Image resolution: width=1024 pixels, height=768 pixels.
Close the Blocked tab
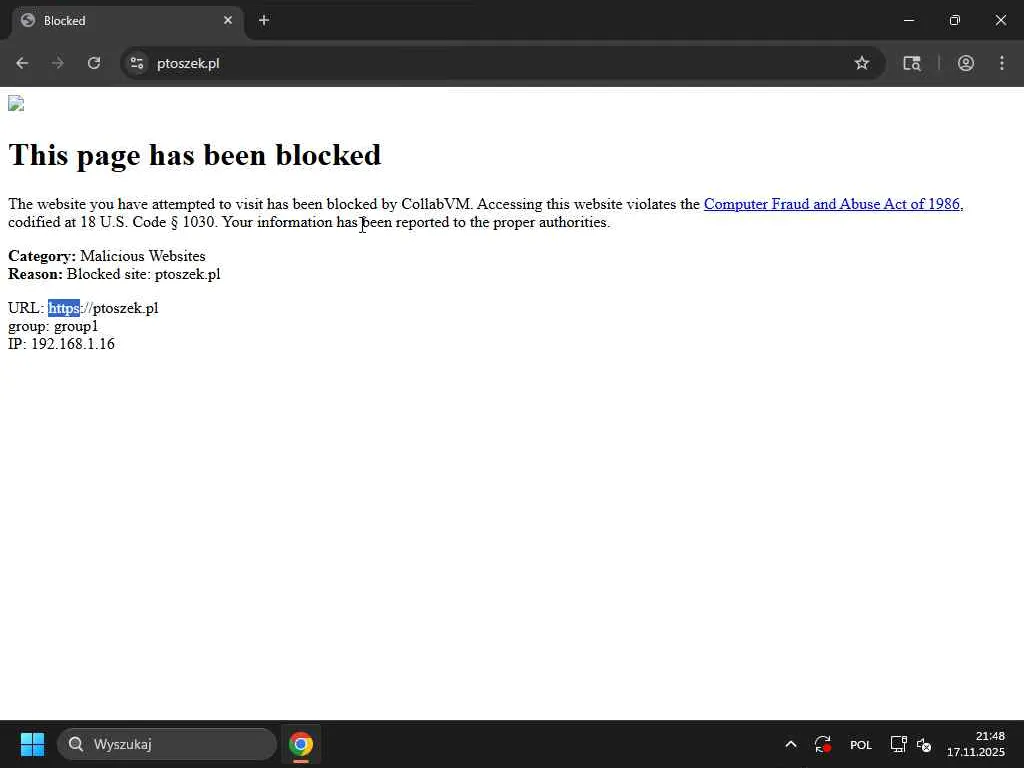[x=228, y=20]
